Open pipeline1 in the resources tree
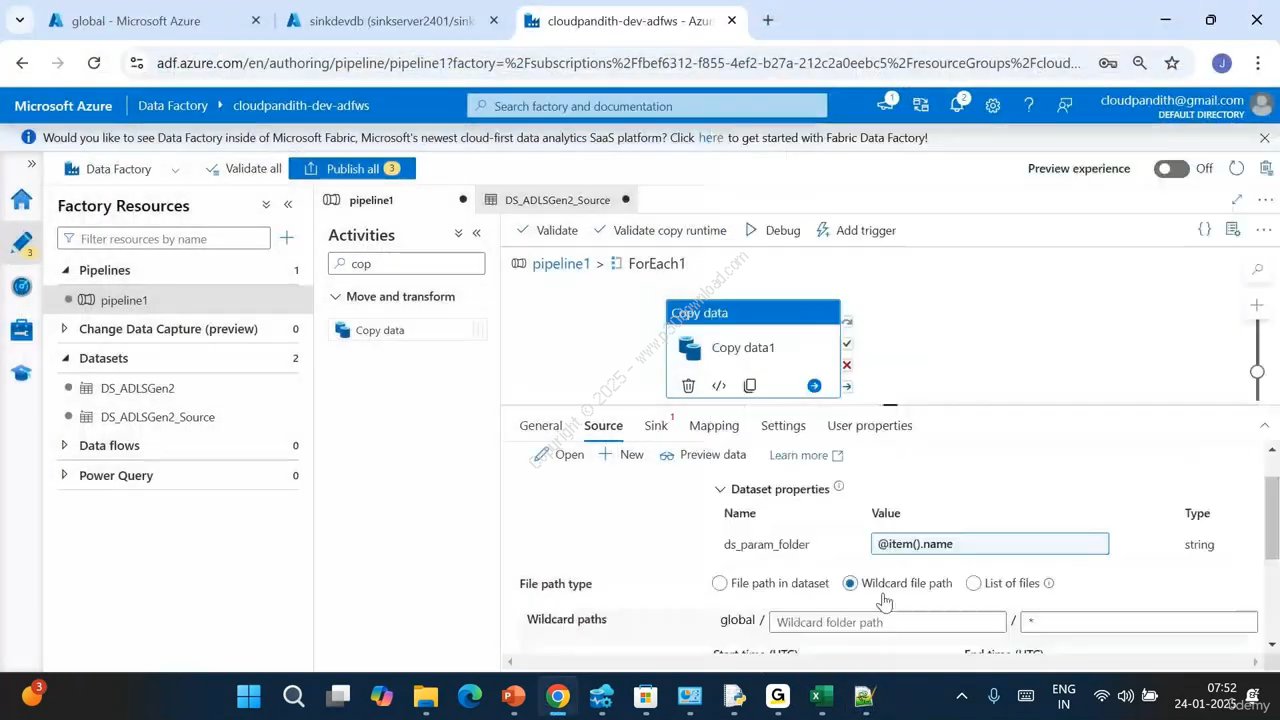 click(124, 300)
